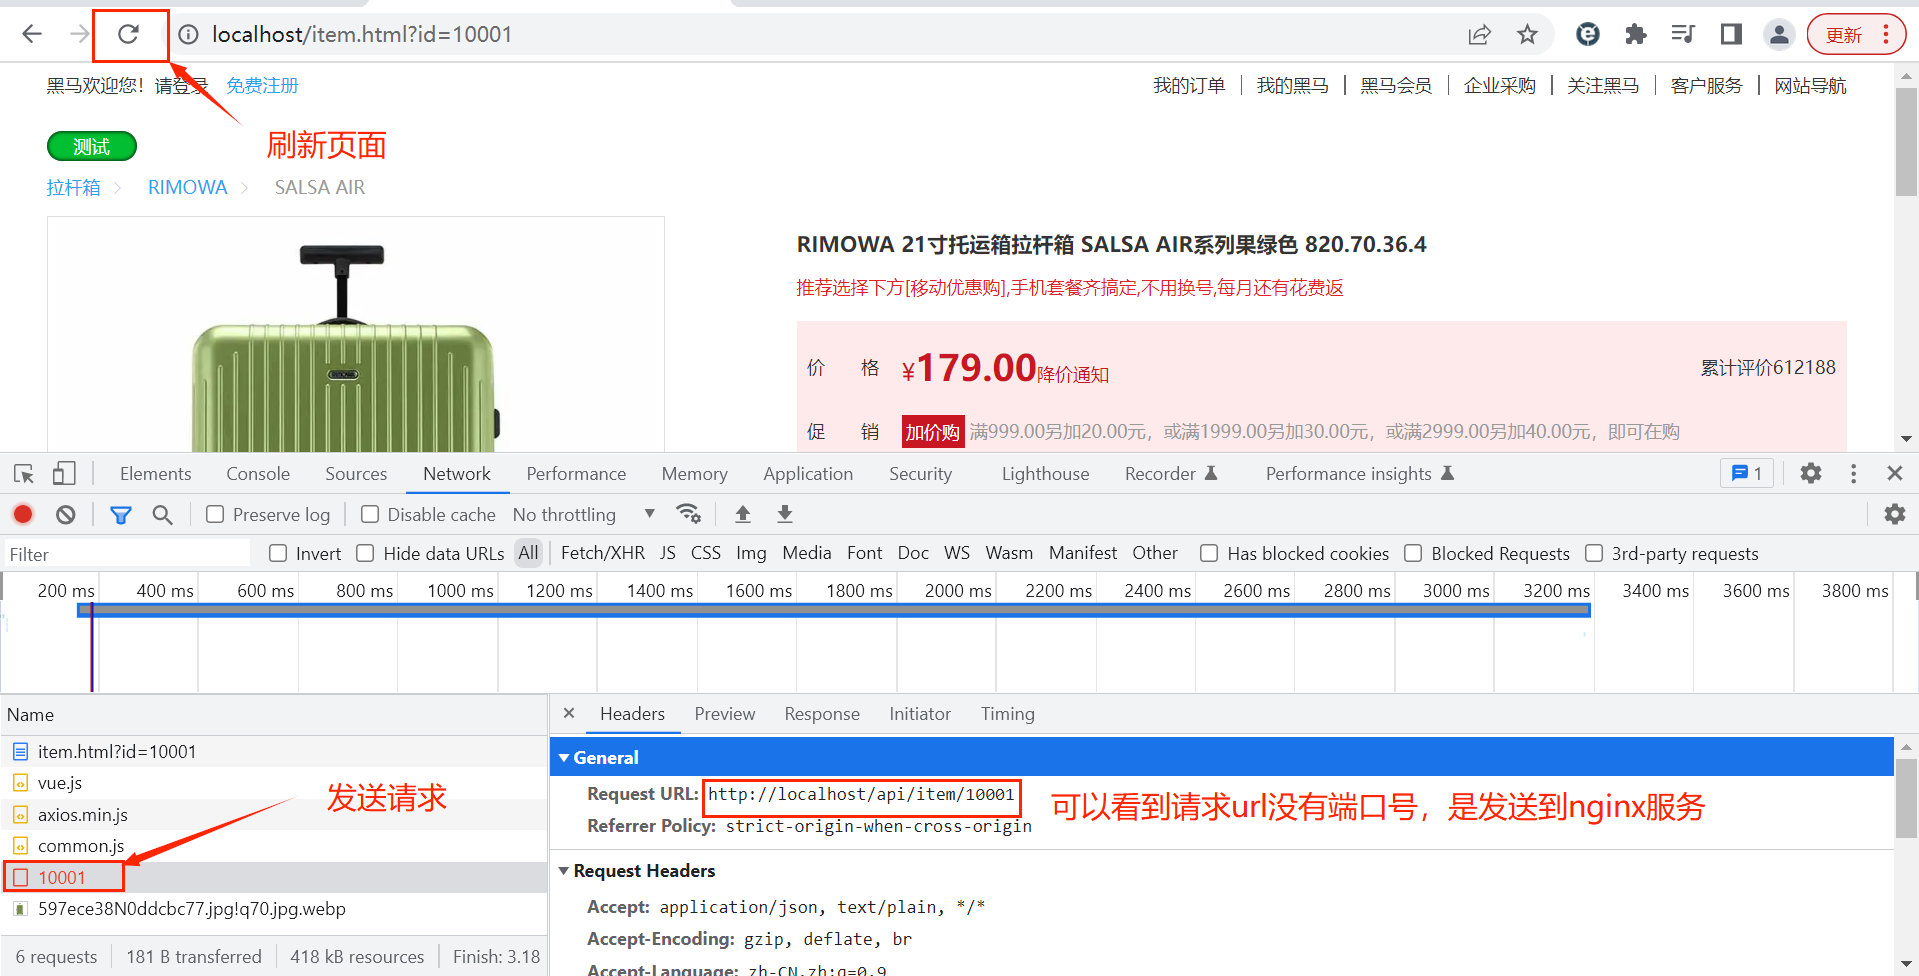
Task: Click the inspect element picker icon
Action: [24, 474]
